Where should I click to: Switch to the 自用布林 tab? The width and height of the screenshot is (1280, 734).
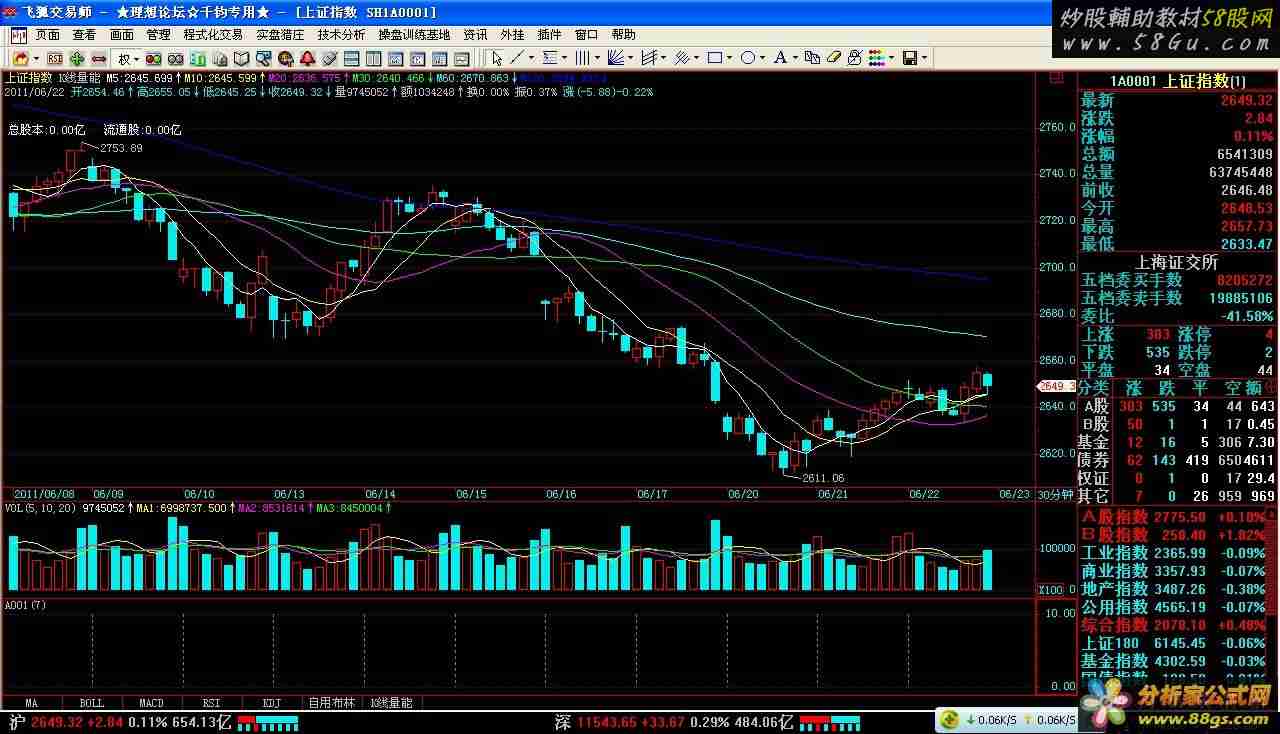[332, 703]
